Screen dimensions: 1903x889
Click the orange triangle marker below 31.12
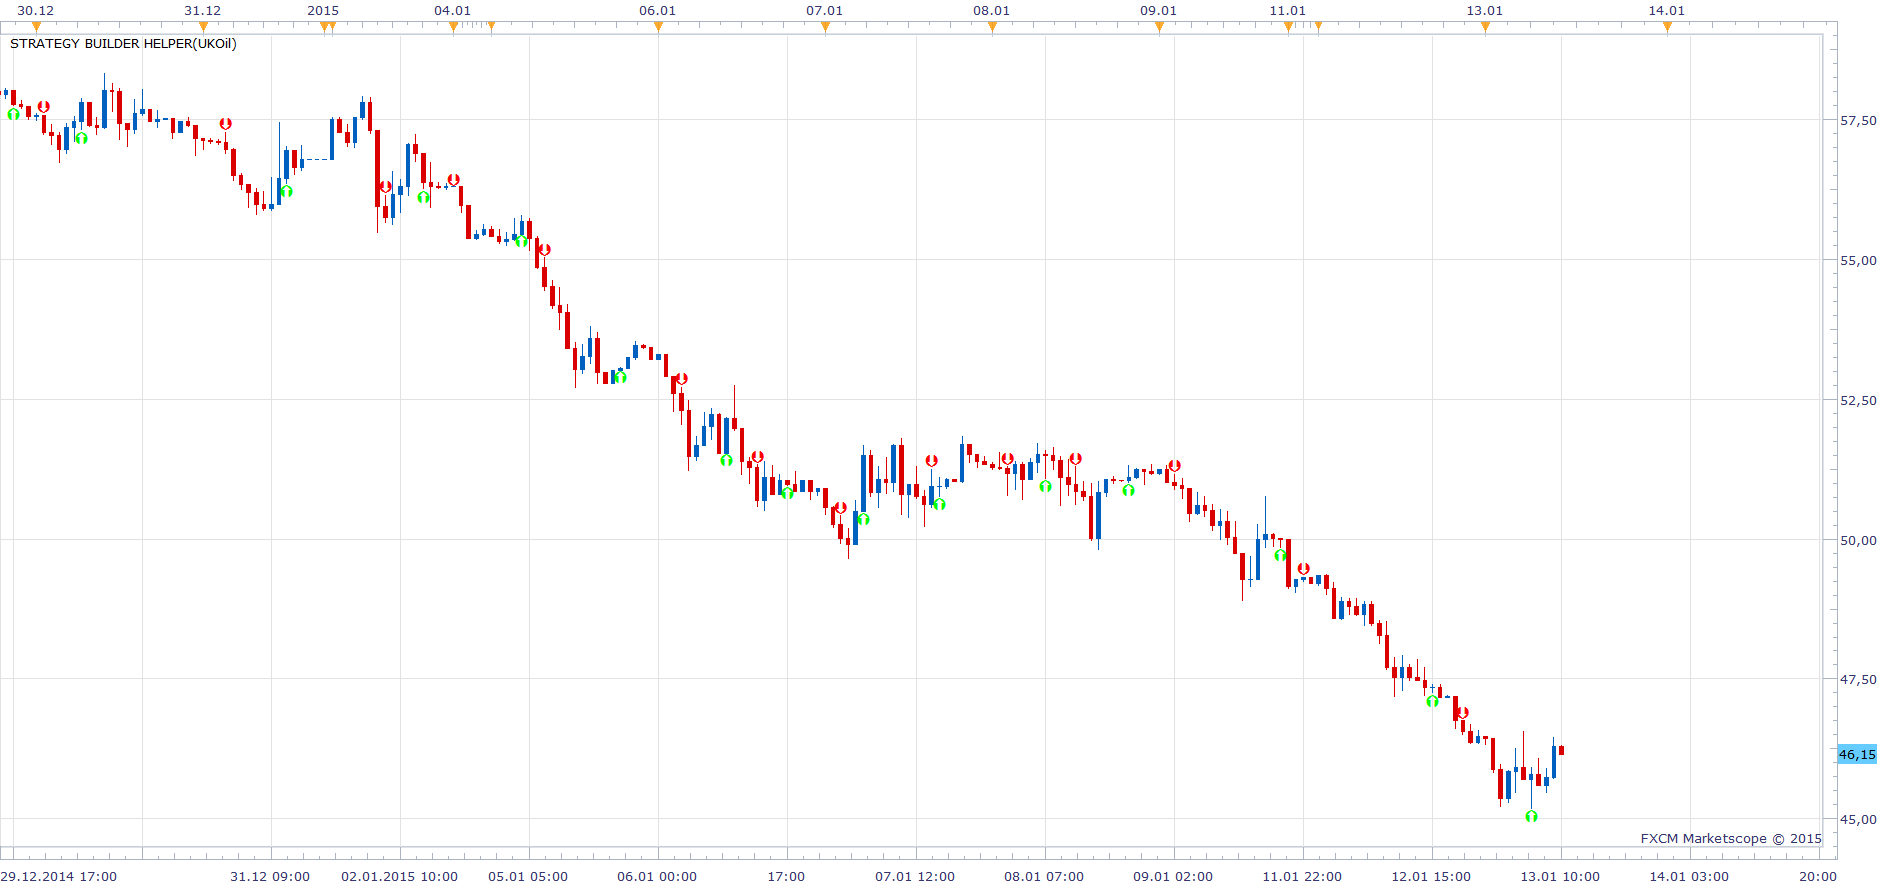[204, 27]
